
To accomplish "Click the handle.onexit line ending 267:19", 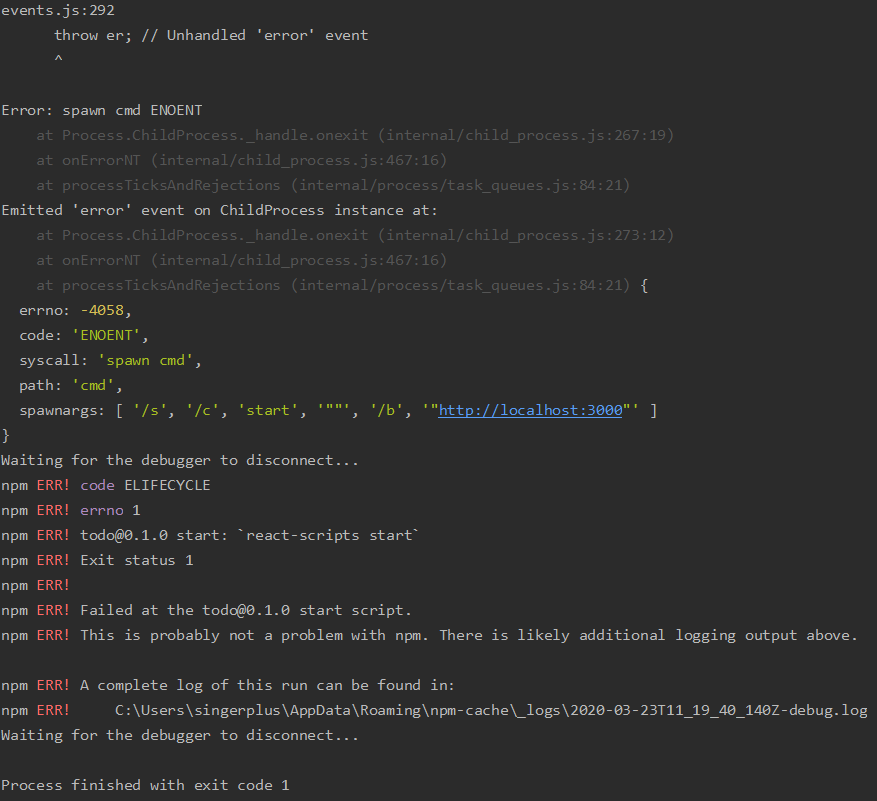I will pos(355,135).
